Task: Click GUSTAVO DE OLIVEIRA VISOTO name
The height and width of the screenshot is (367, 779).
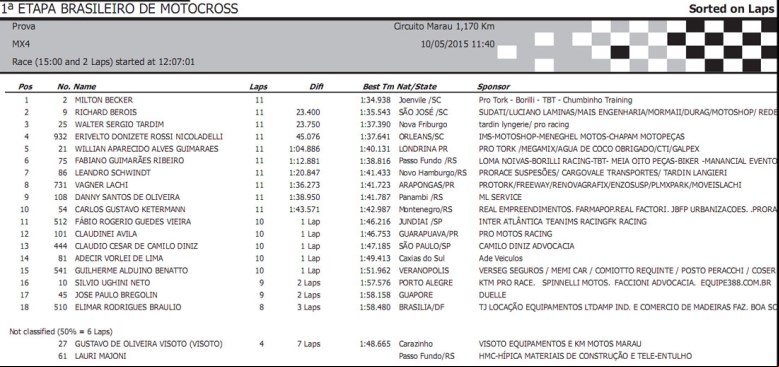Action: tap(149, 344)
